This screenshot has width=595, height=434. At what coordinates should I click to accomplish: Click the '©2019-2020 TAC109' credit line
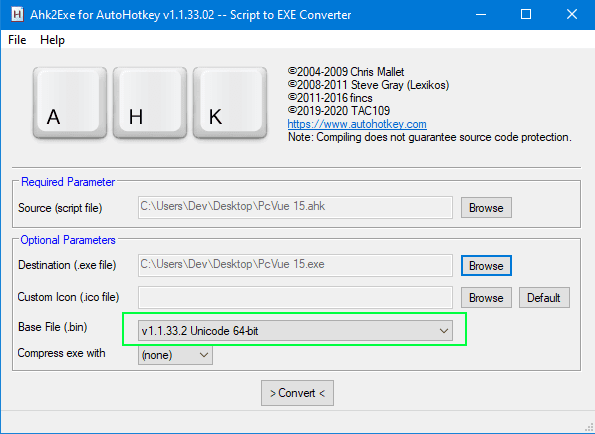pyautogui.click(x=338, y=111)
